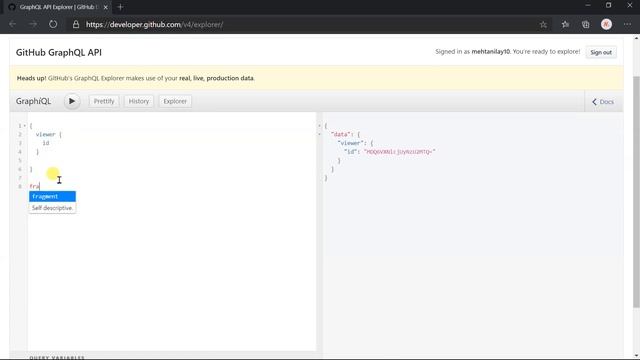Select the fragment autocomplete suggestion
This screenshot has width=640, height=360.
coord(52,196)
